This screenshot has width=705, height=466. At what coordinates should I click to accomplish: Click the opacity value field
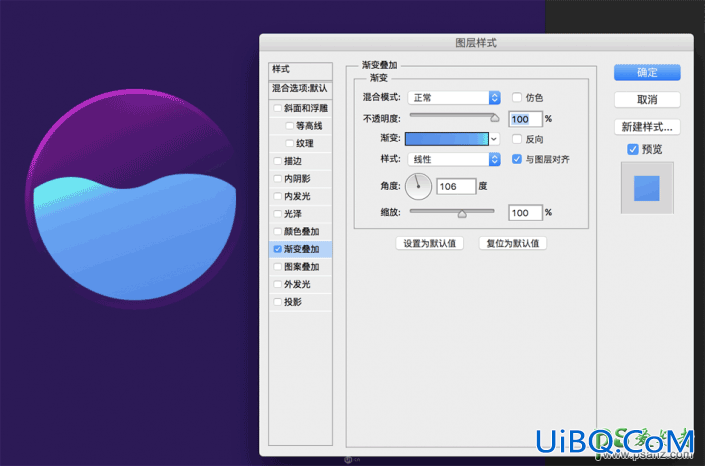pos(526,119)
